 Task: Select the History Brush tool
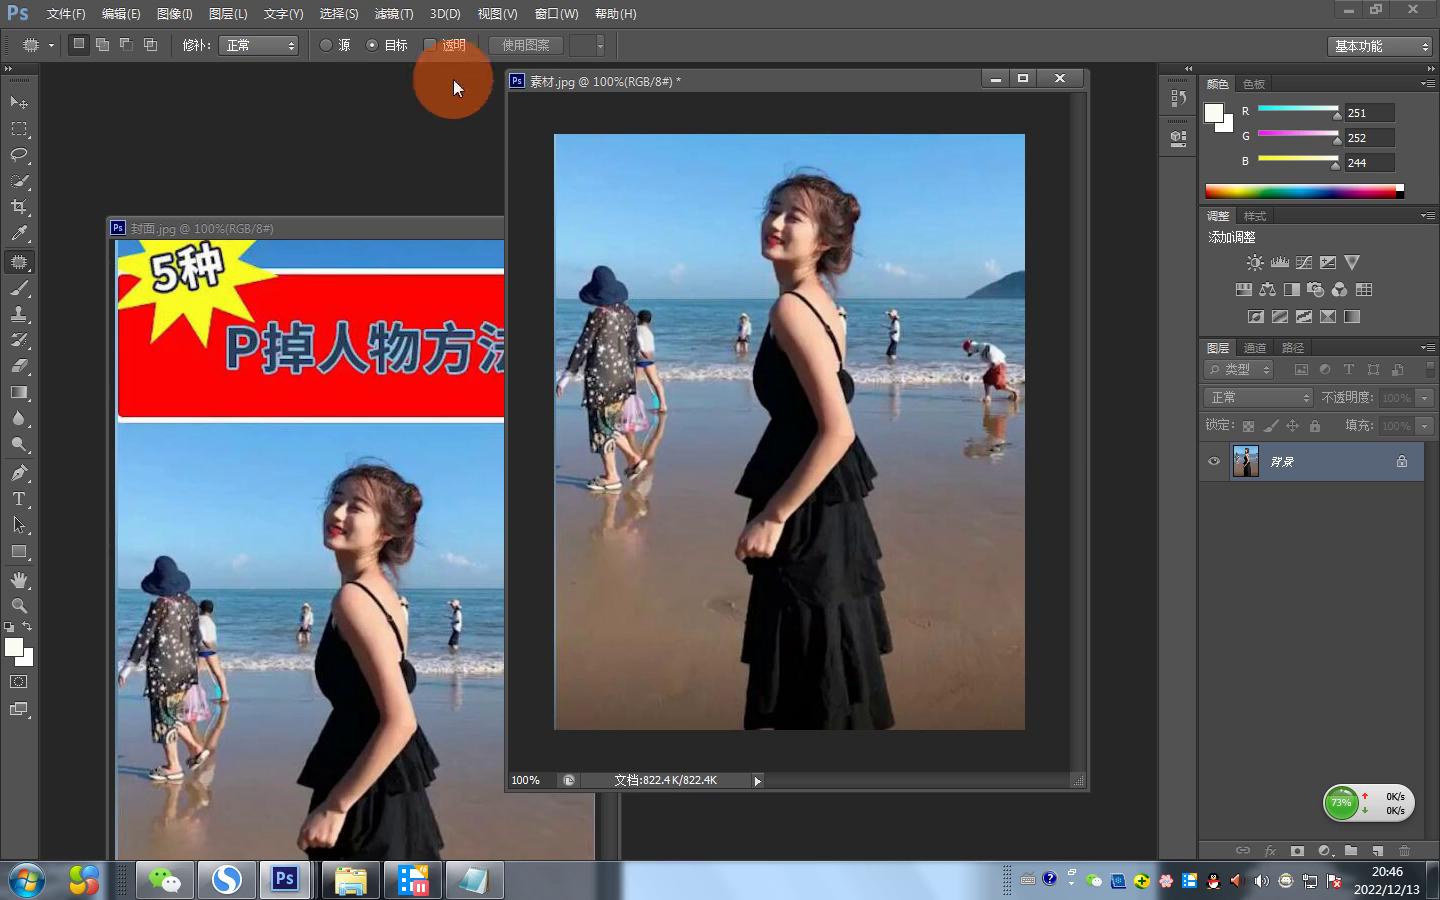[19, 340]
